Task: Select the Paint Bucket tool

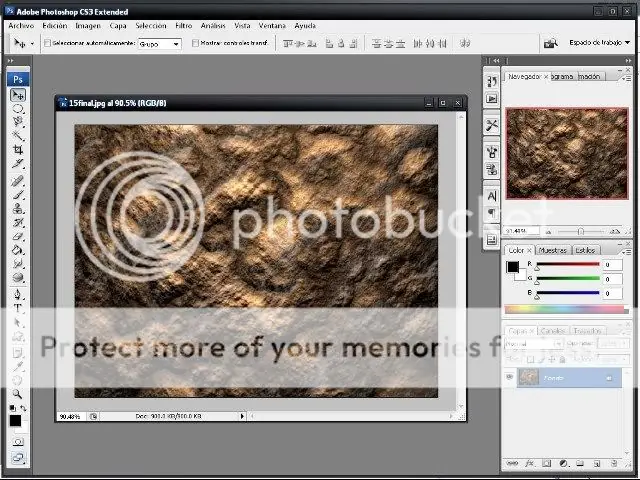Action: [18, 250]
